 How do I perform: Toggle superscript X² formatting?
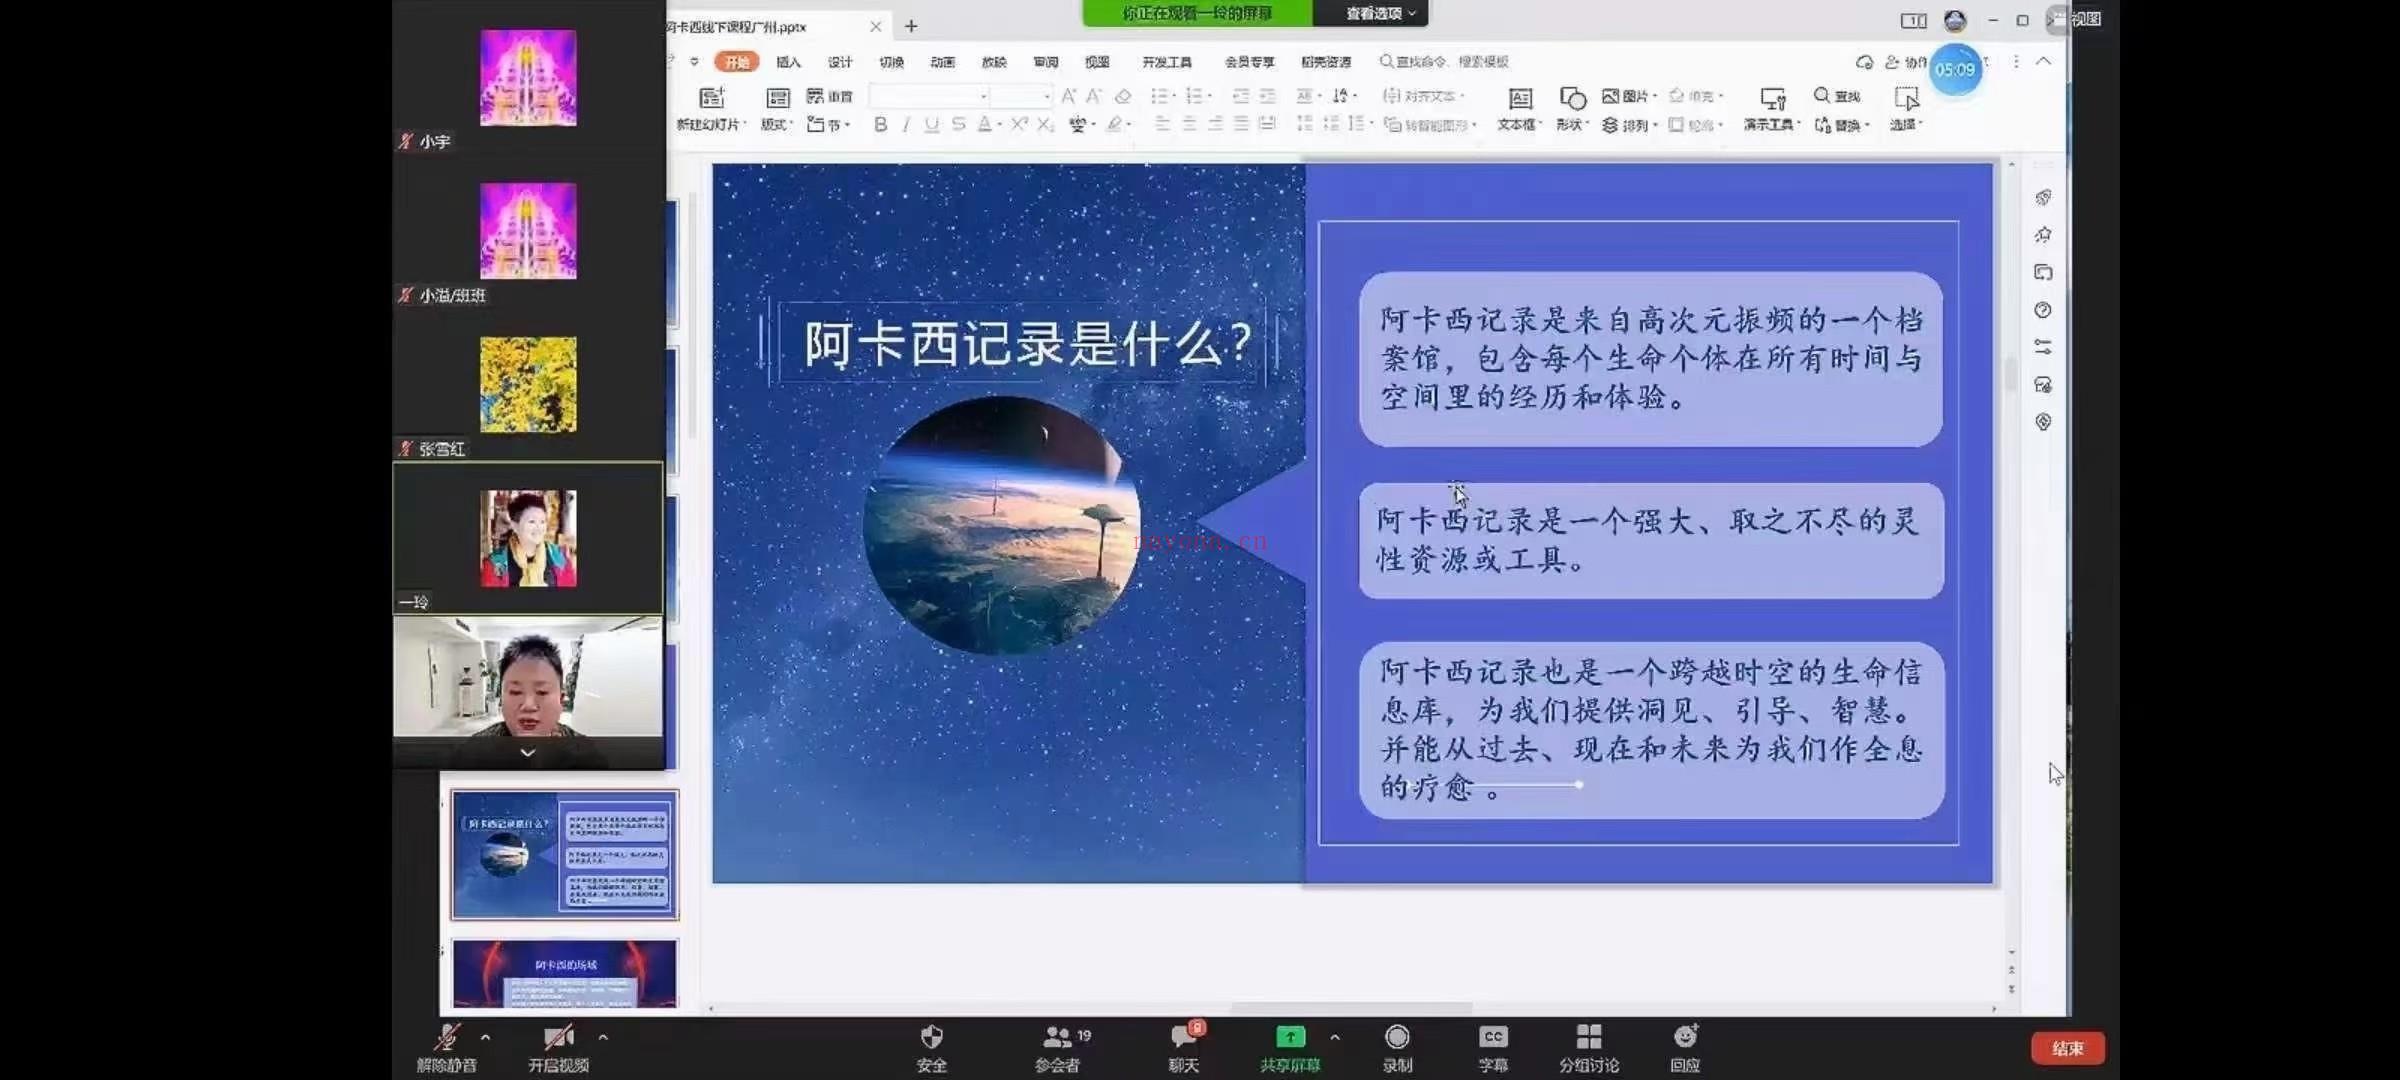point(1019,124)
